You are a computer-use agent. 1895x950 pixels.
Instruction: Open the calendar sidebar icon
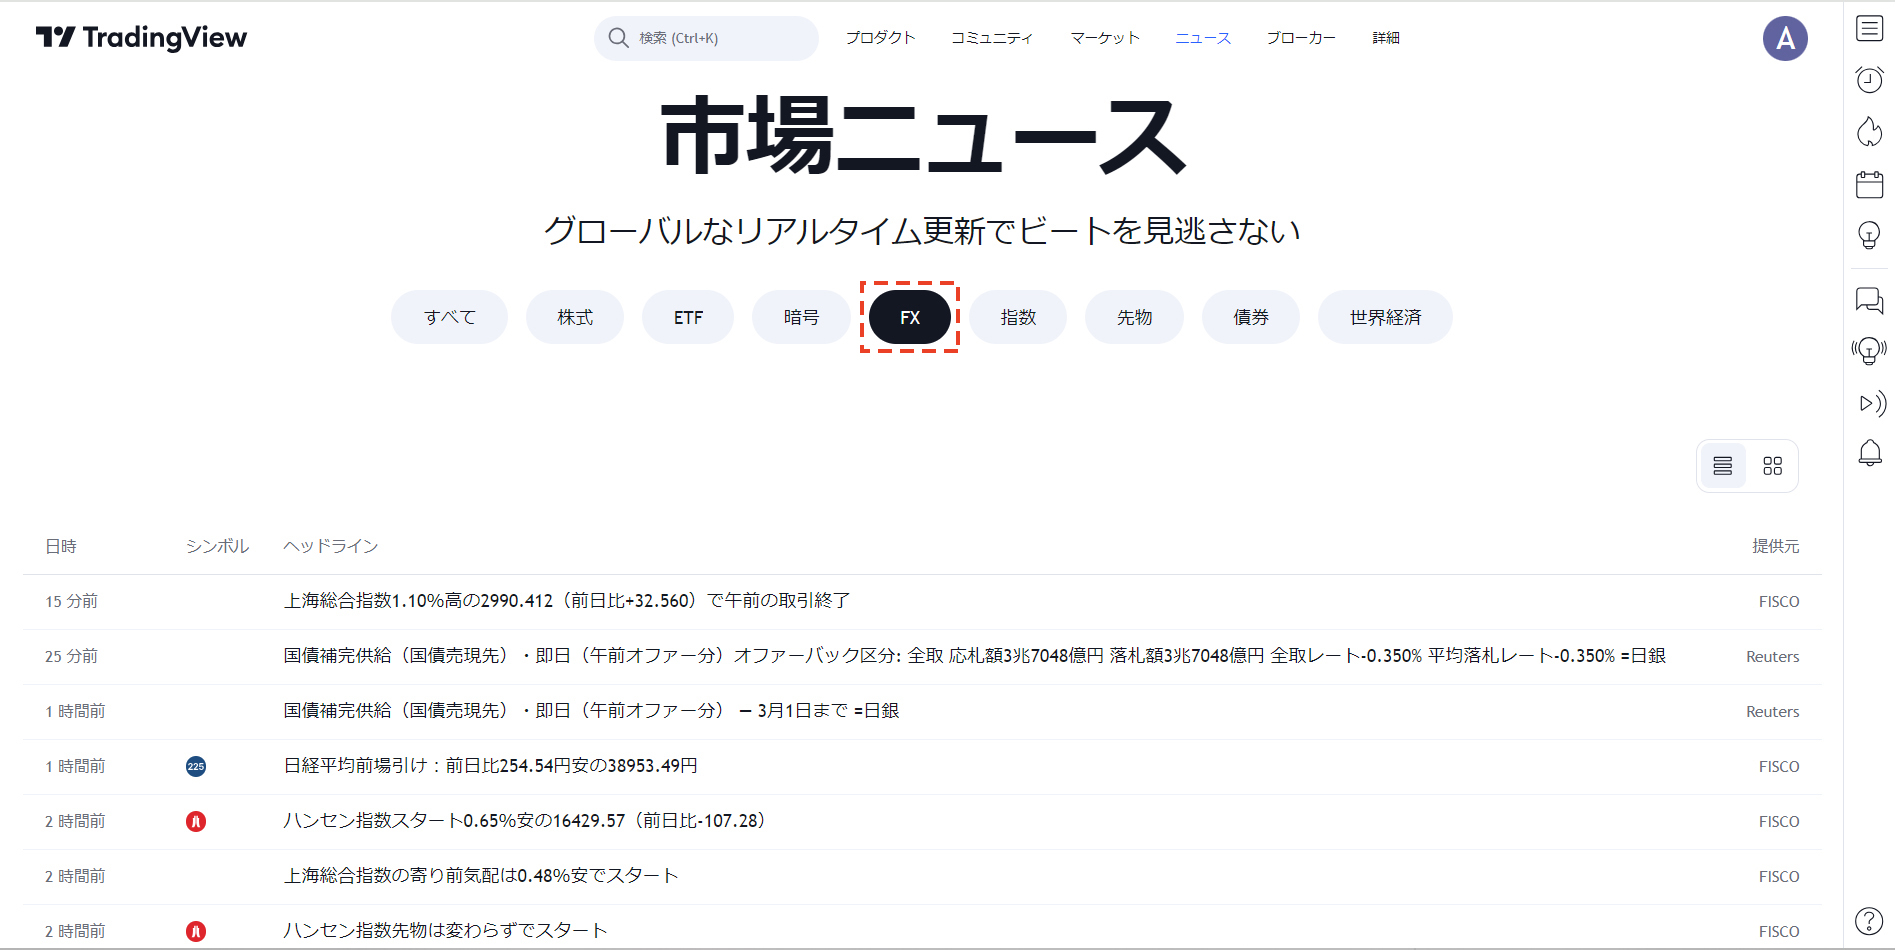[1869, 184]
